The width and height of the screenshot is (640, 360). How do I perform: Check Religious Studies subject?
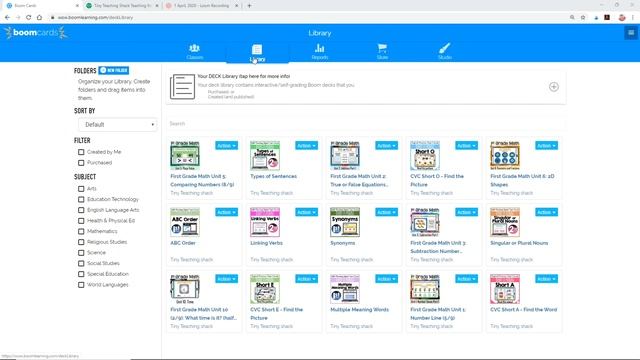click(x=81, y=242)
